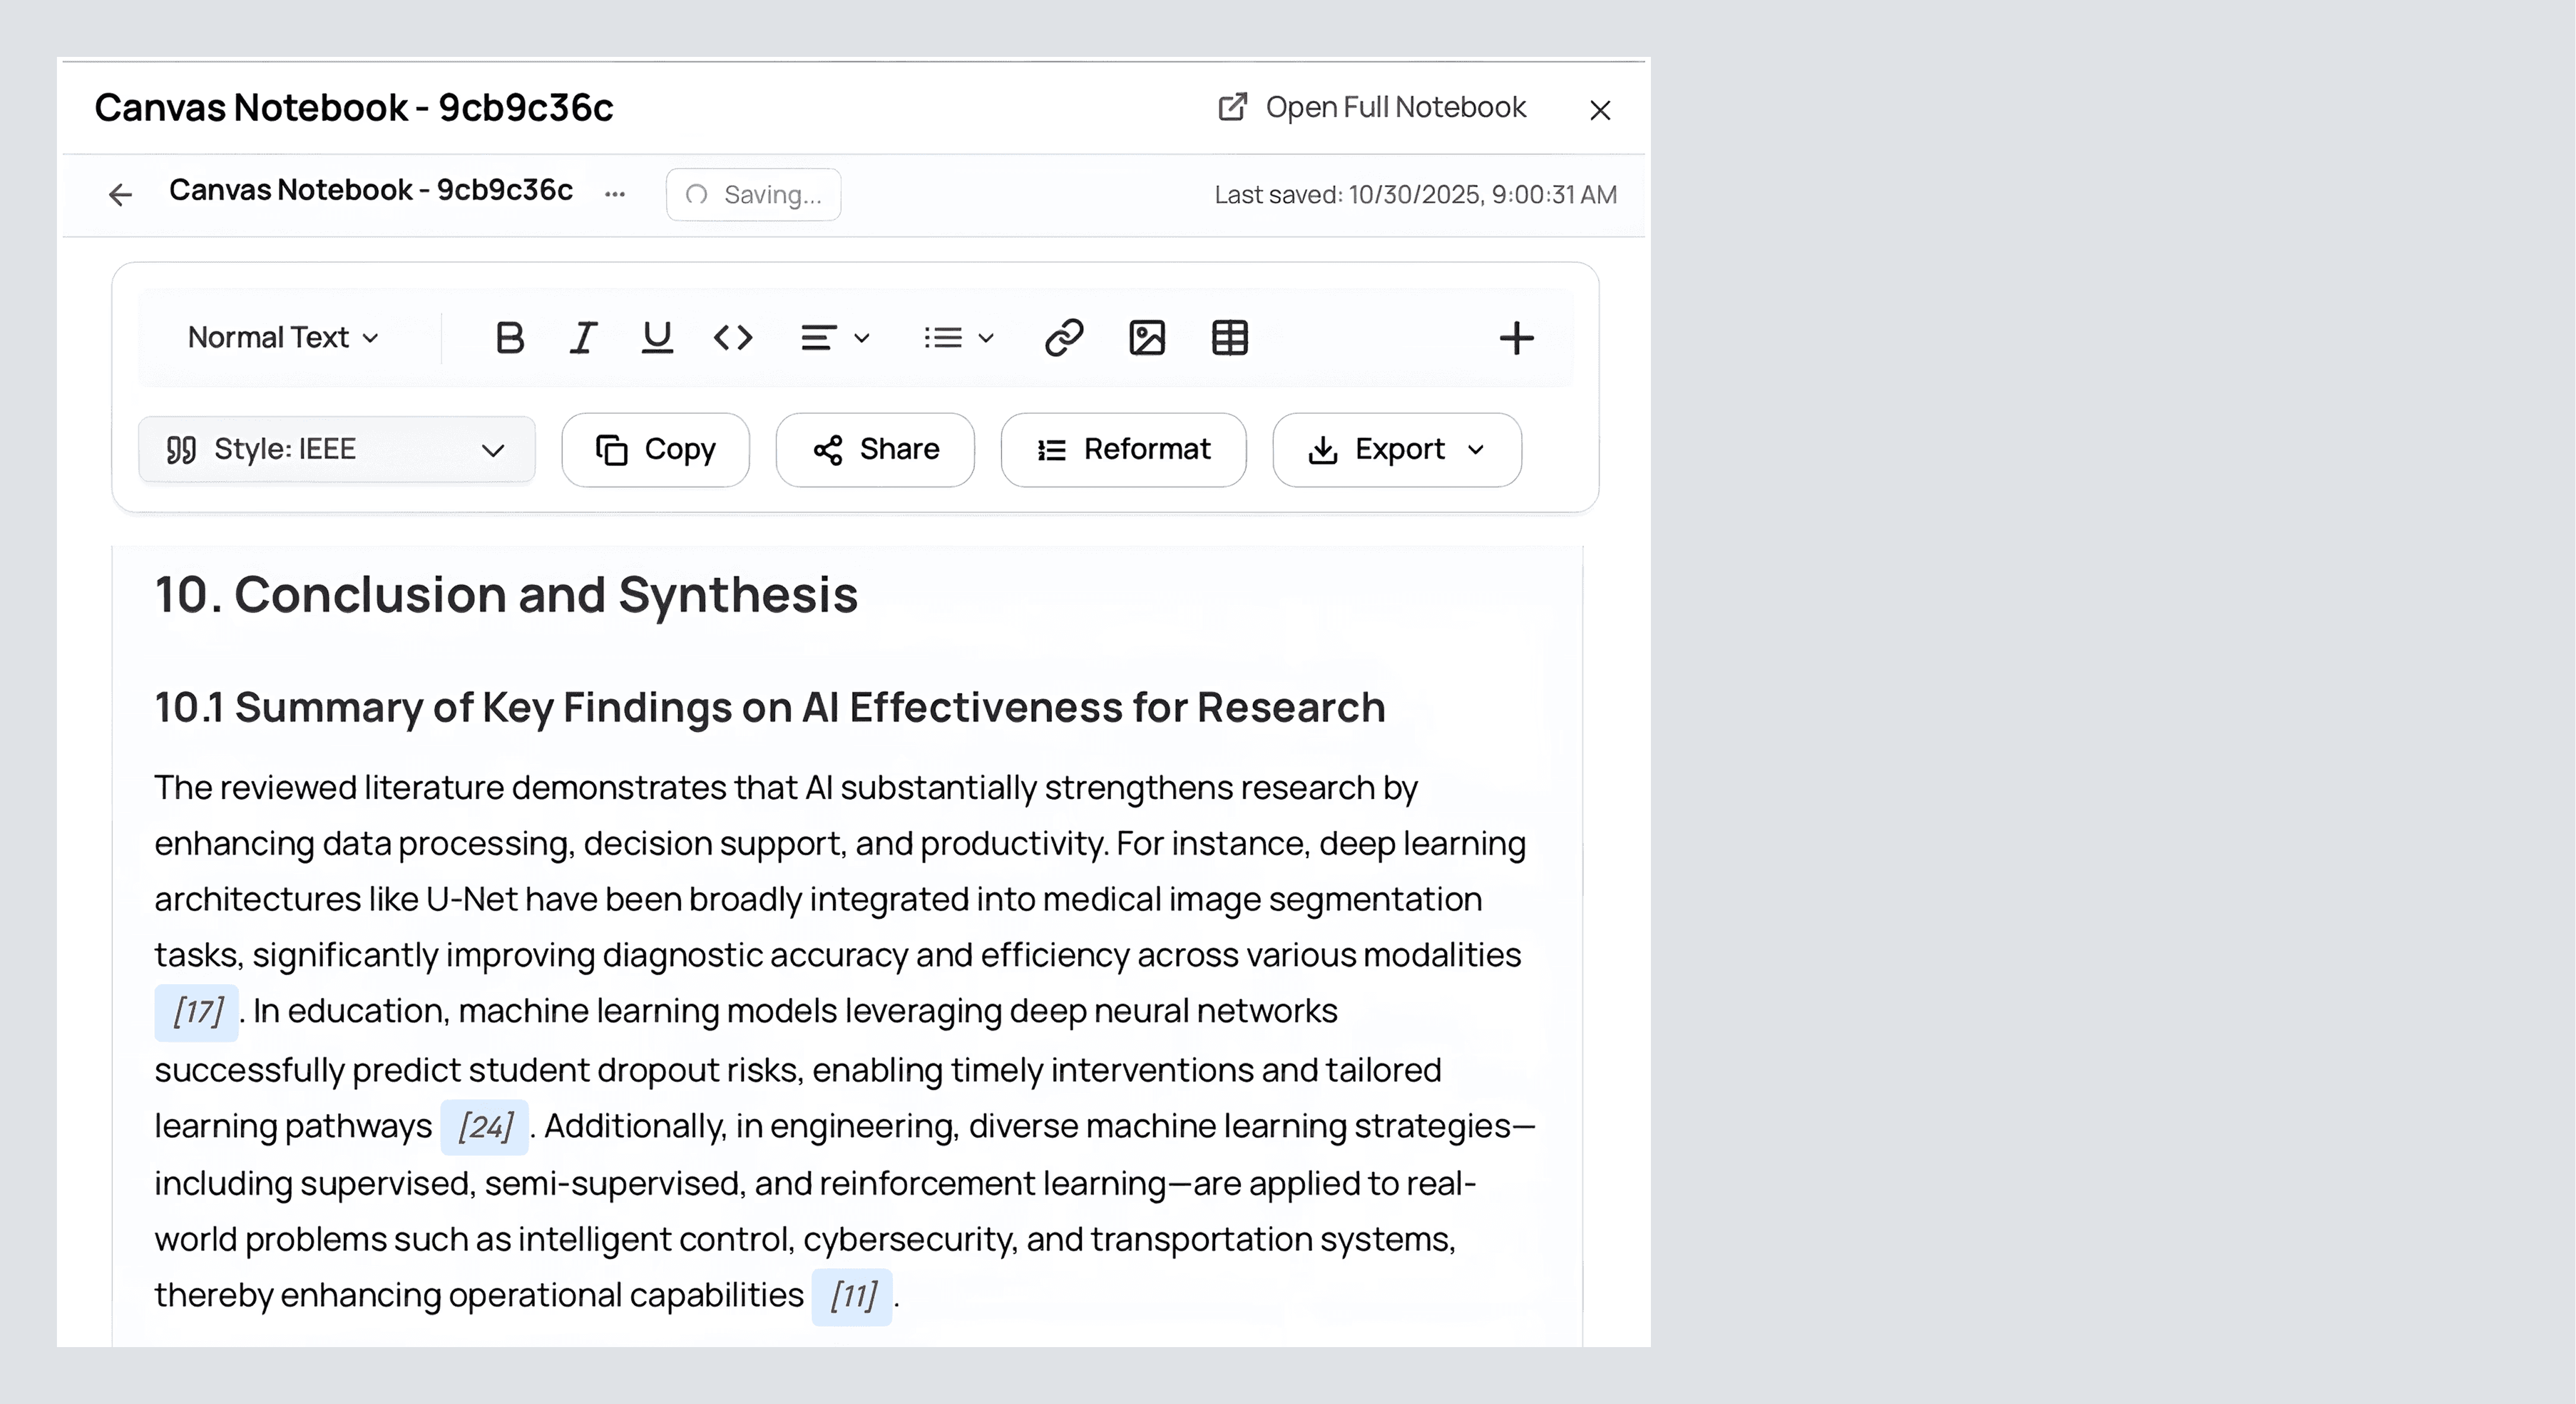Click citation reference [24]
Screen dimensions: 2576x1404
[x=485, y=1127]
